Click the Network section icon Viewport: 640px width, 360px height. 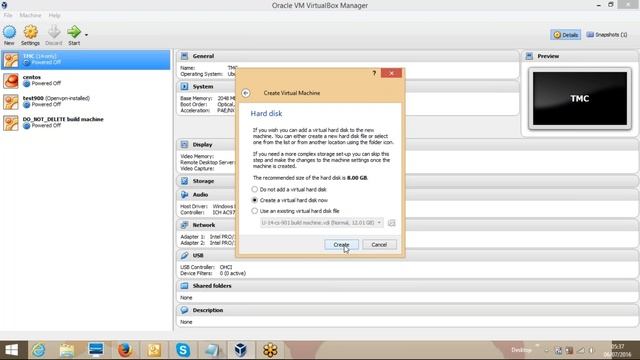pos(184,225)
